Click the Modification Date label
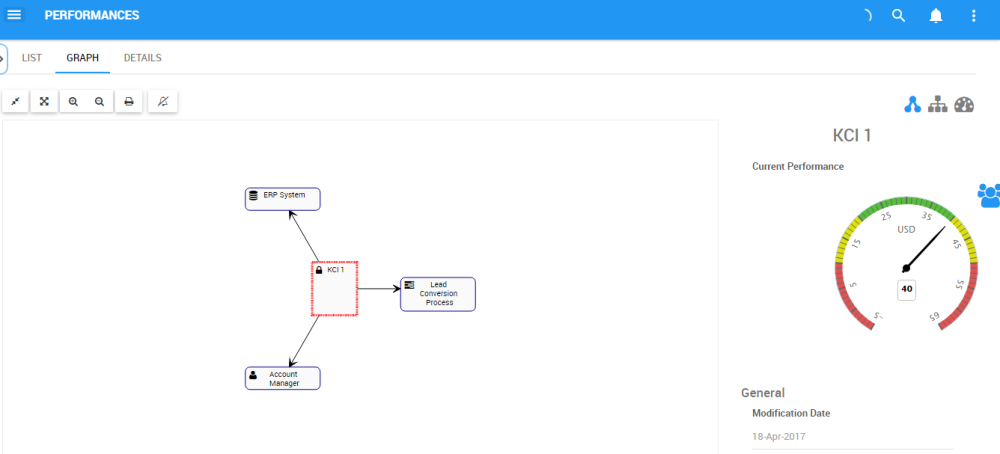Viewport: 1000px width, 454px height. click(x=791, y=413)
